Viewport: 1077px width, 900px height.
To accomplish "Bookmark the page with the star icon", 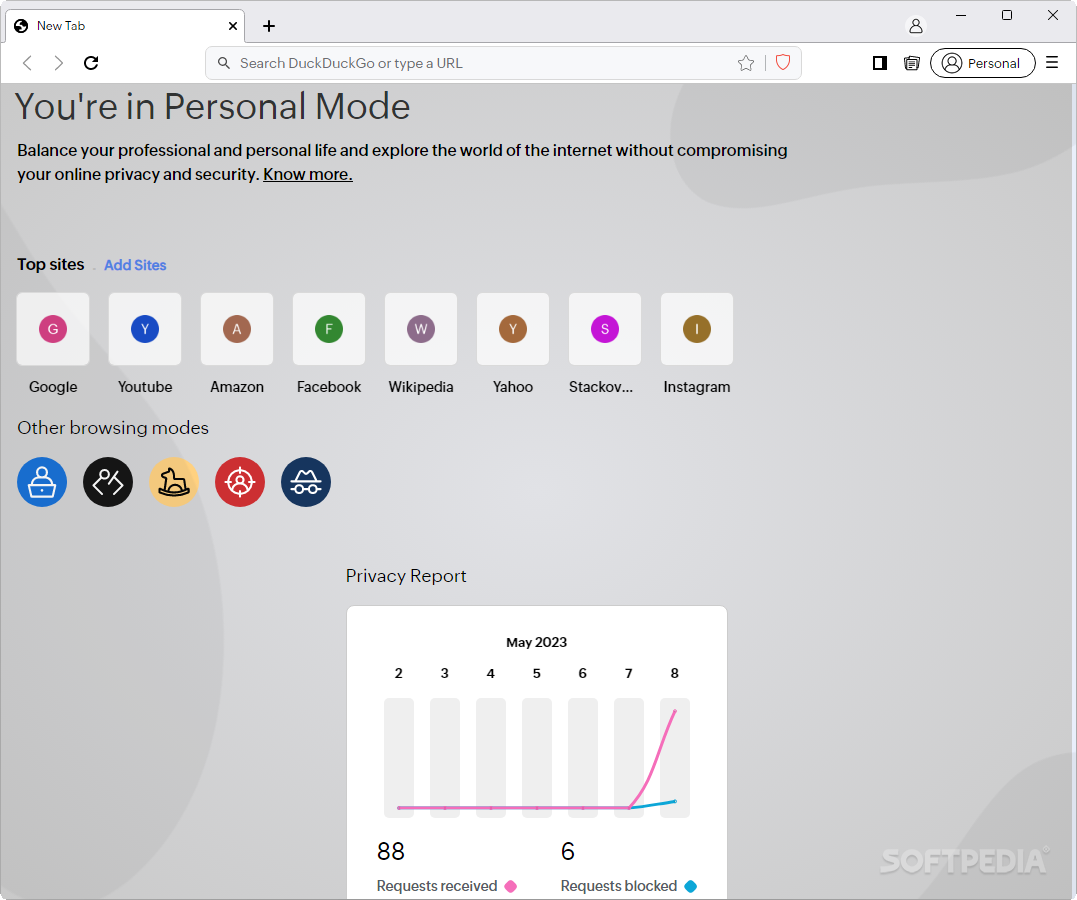I will point(746,63).
